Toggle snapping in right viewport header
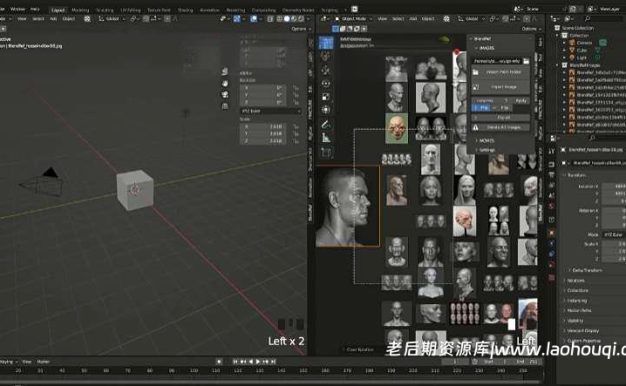 (x=506, y=19)
